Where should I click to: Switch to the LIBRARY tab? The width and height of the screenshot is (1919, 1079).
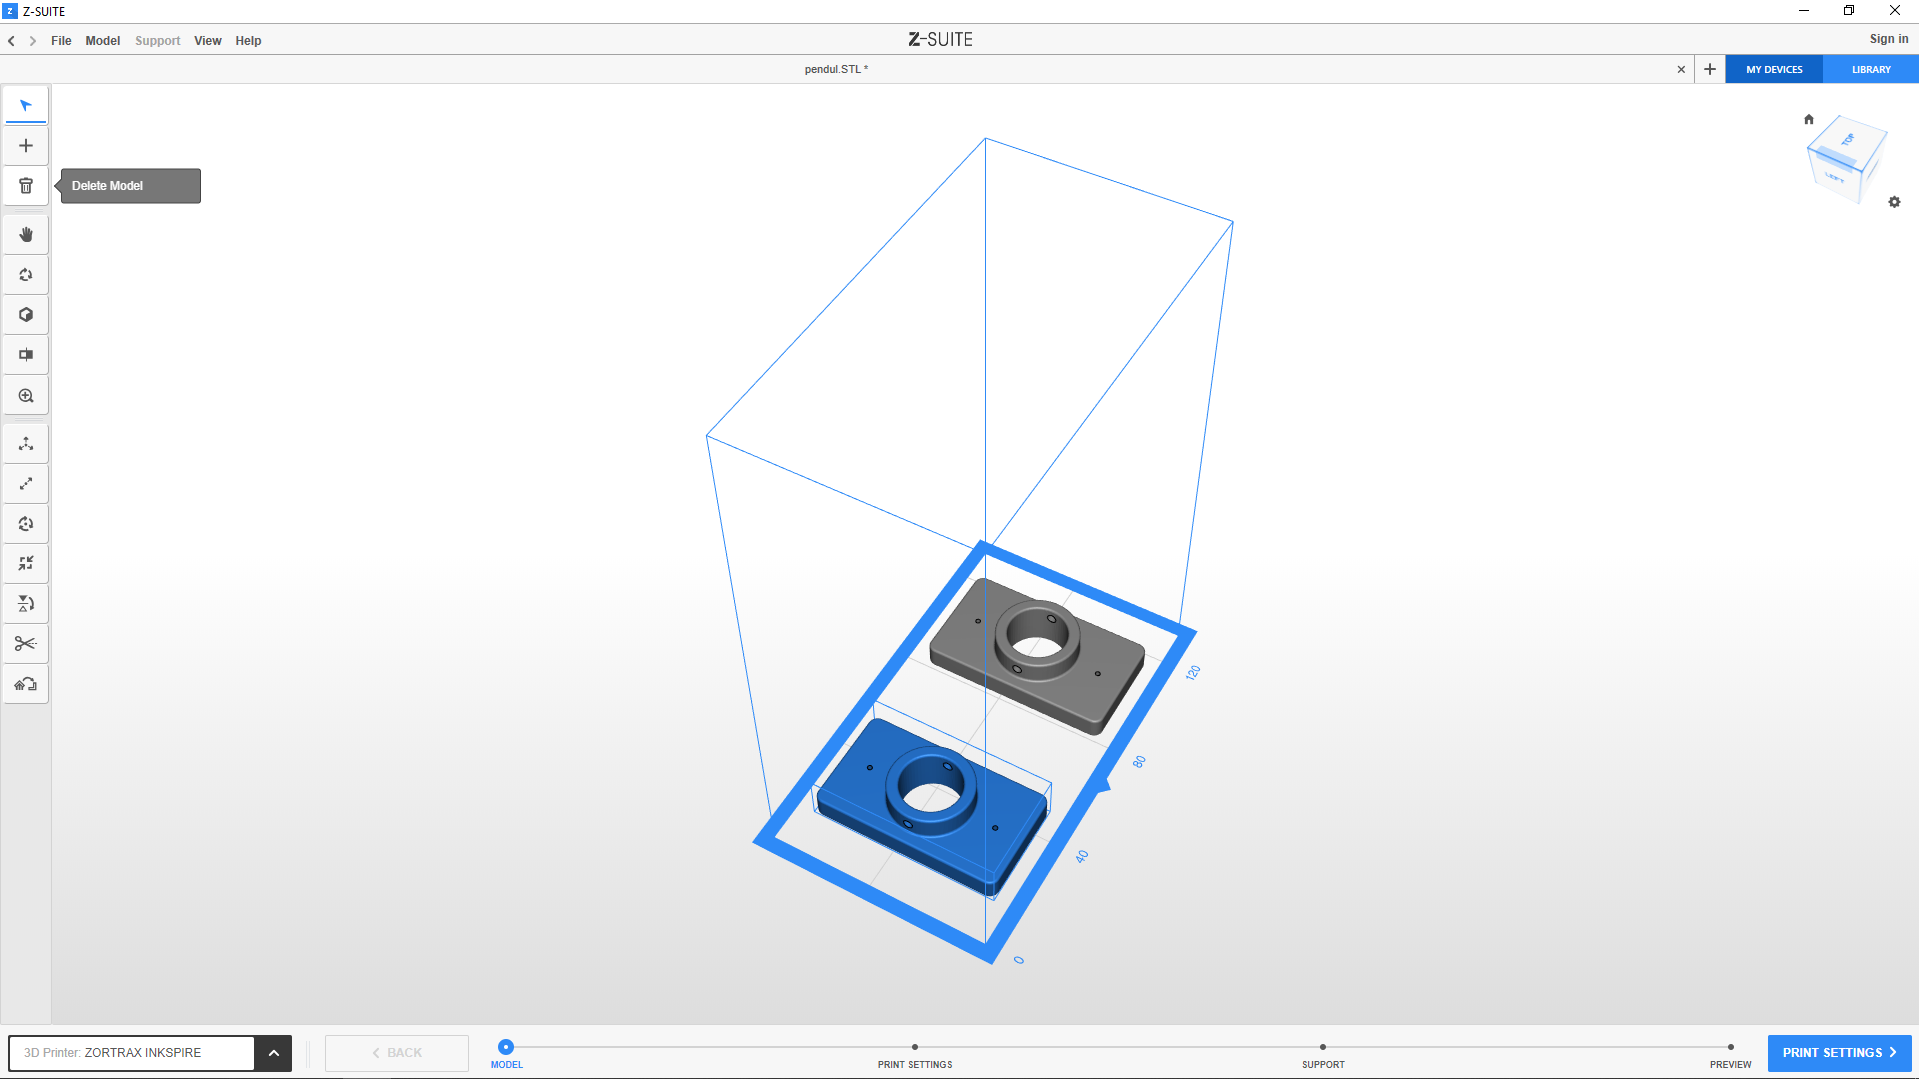click(x=1870, y=70)
